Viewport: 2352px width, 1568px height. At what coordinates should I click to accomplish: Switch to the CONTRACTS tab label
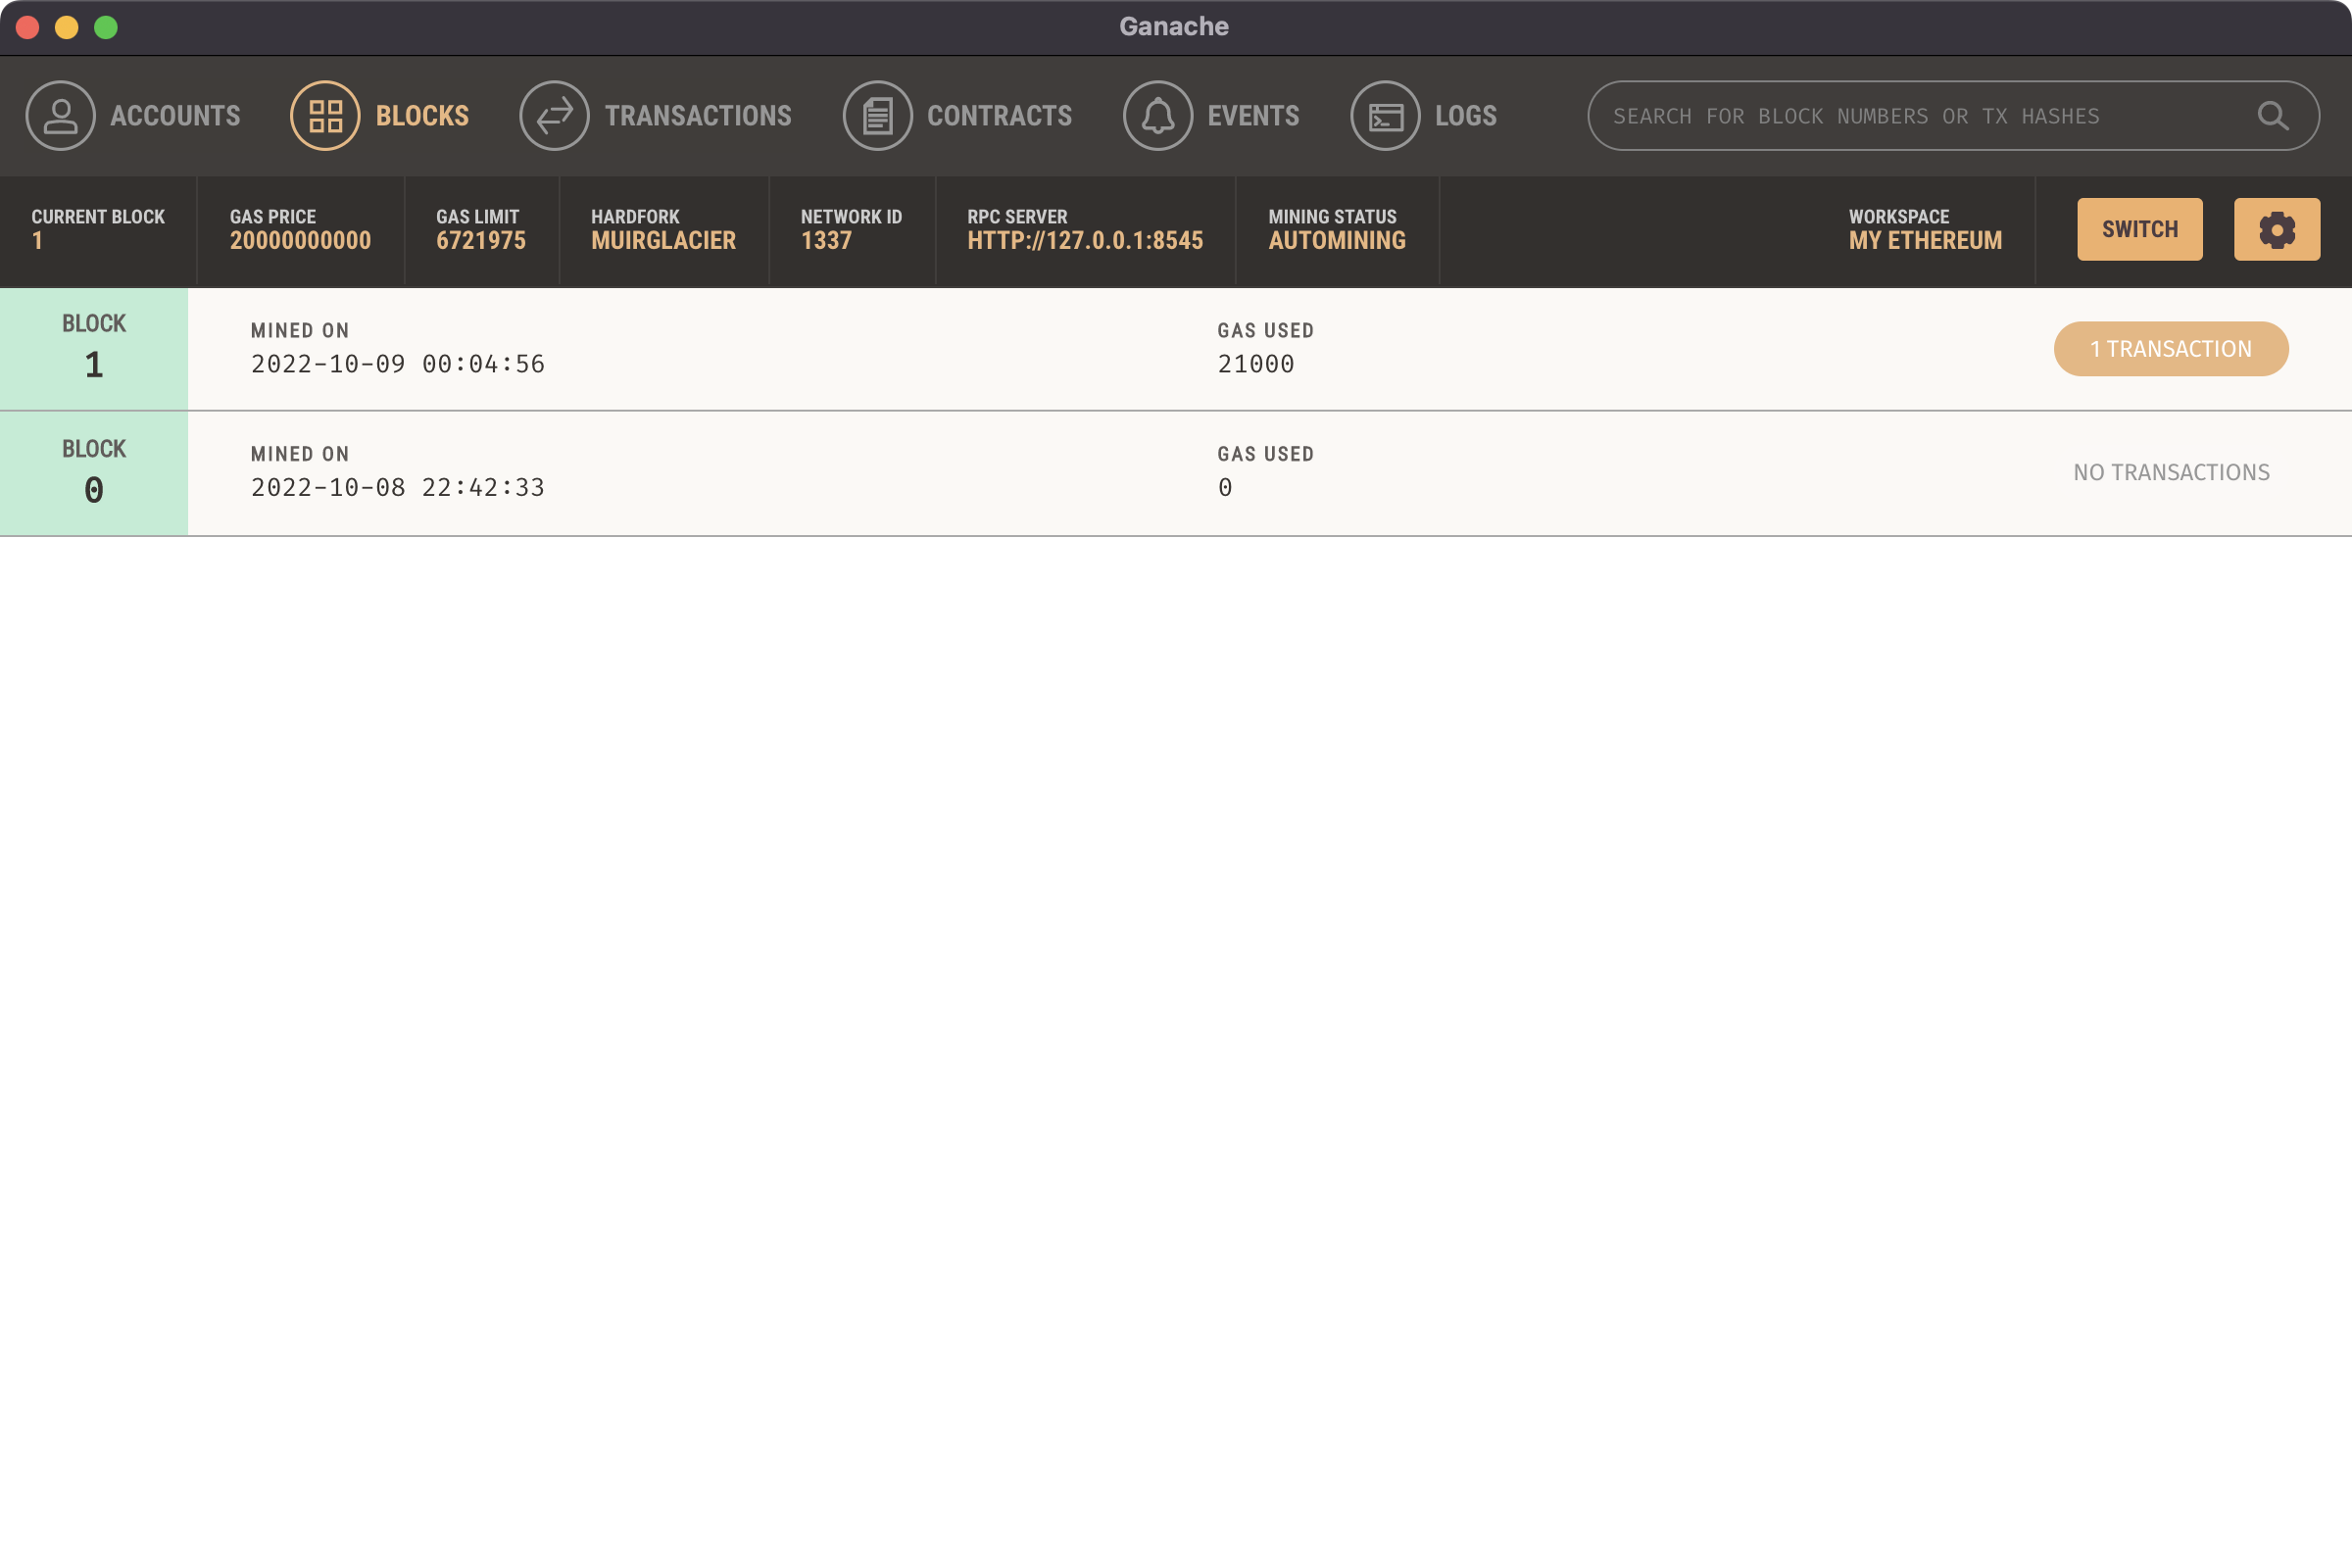(999, 116)
